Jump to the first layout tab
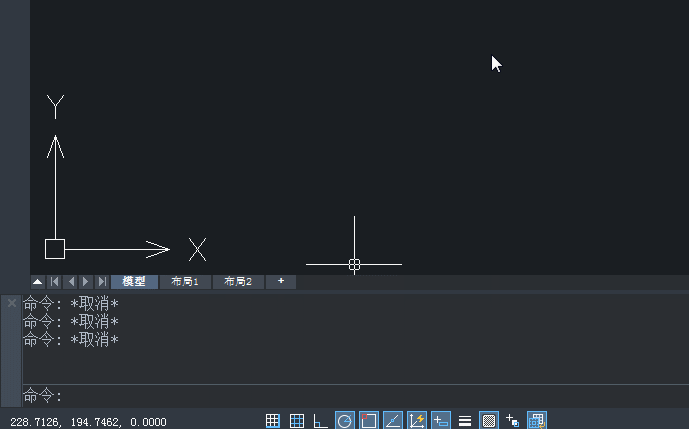The image size is (689, 429). point(55,282)
